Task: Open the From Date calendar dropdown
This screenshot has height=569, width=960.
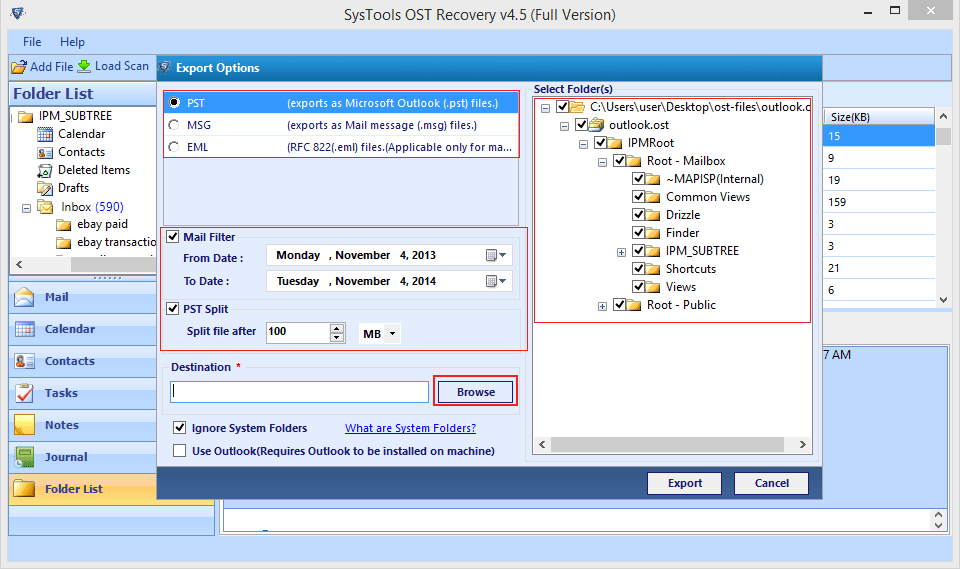Action: 496,255
